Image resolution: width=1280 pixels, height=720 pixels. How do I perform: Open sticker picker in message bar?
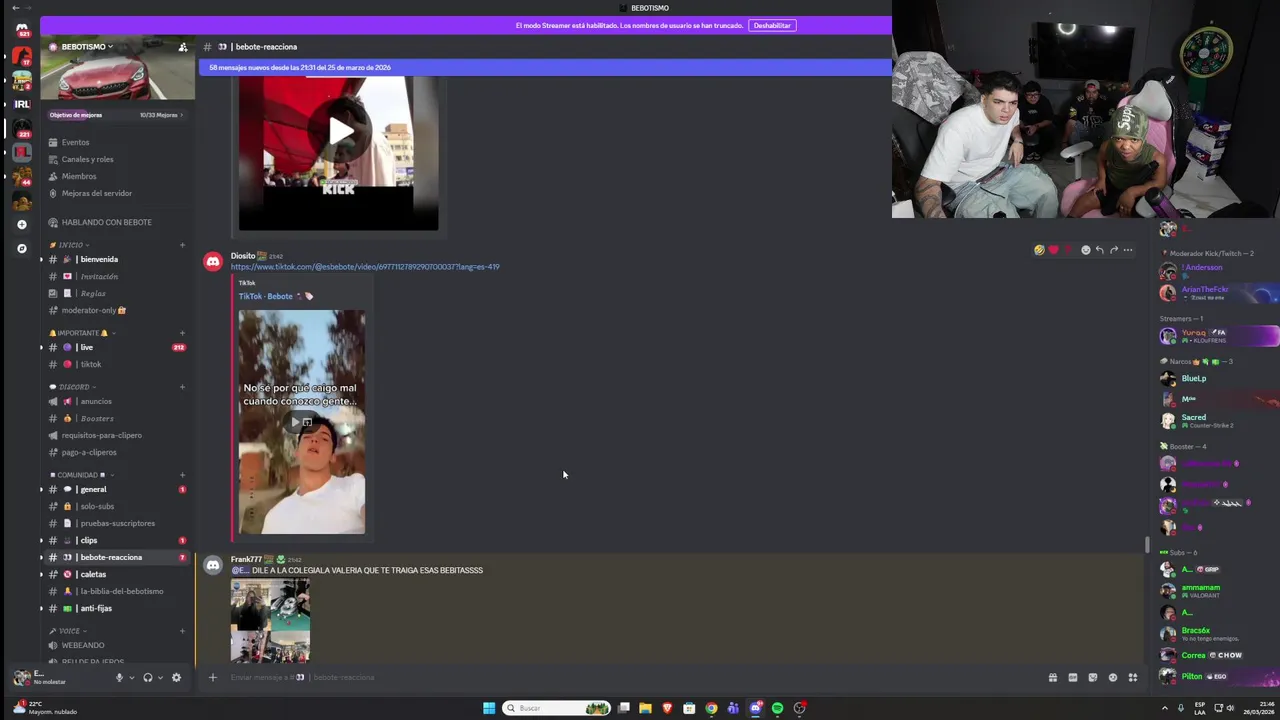coord(1092,677)
